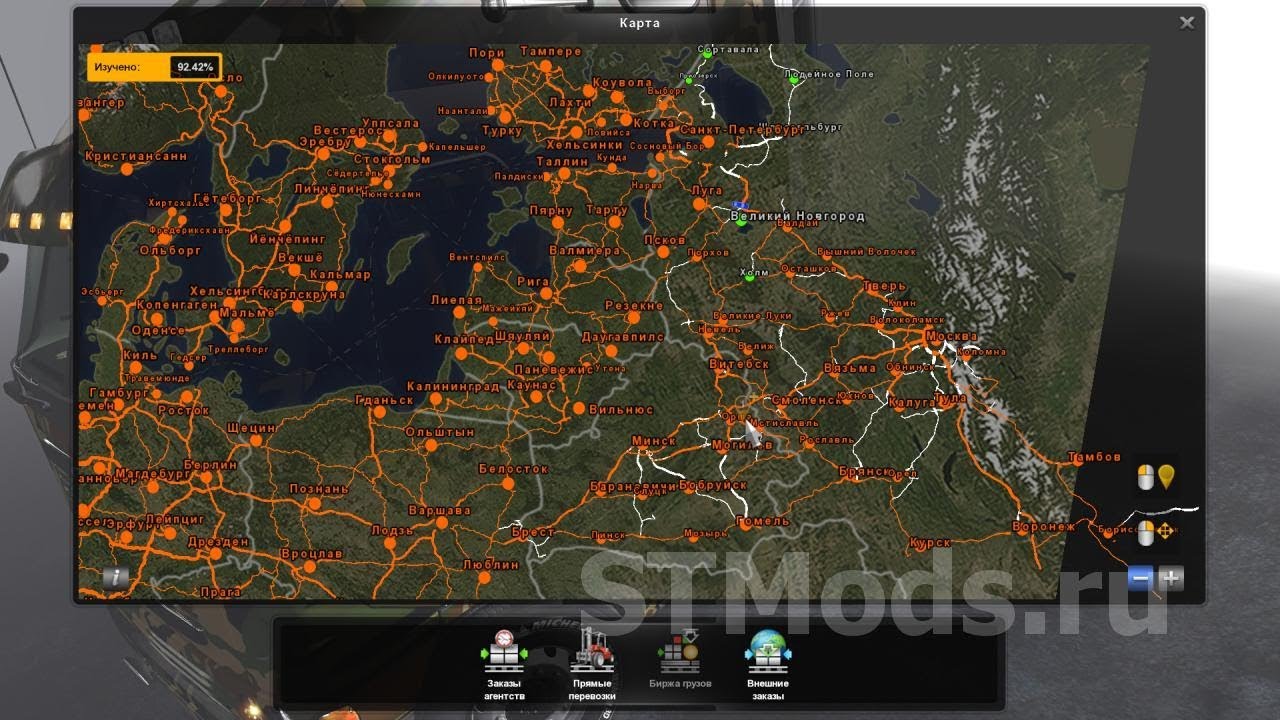Click the Стокгольм label
This screenshot has width=1280, height=720.
tap(392, 159)
